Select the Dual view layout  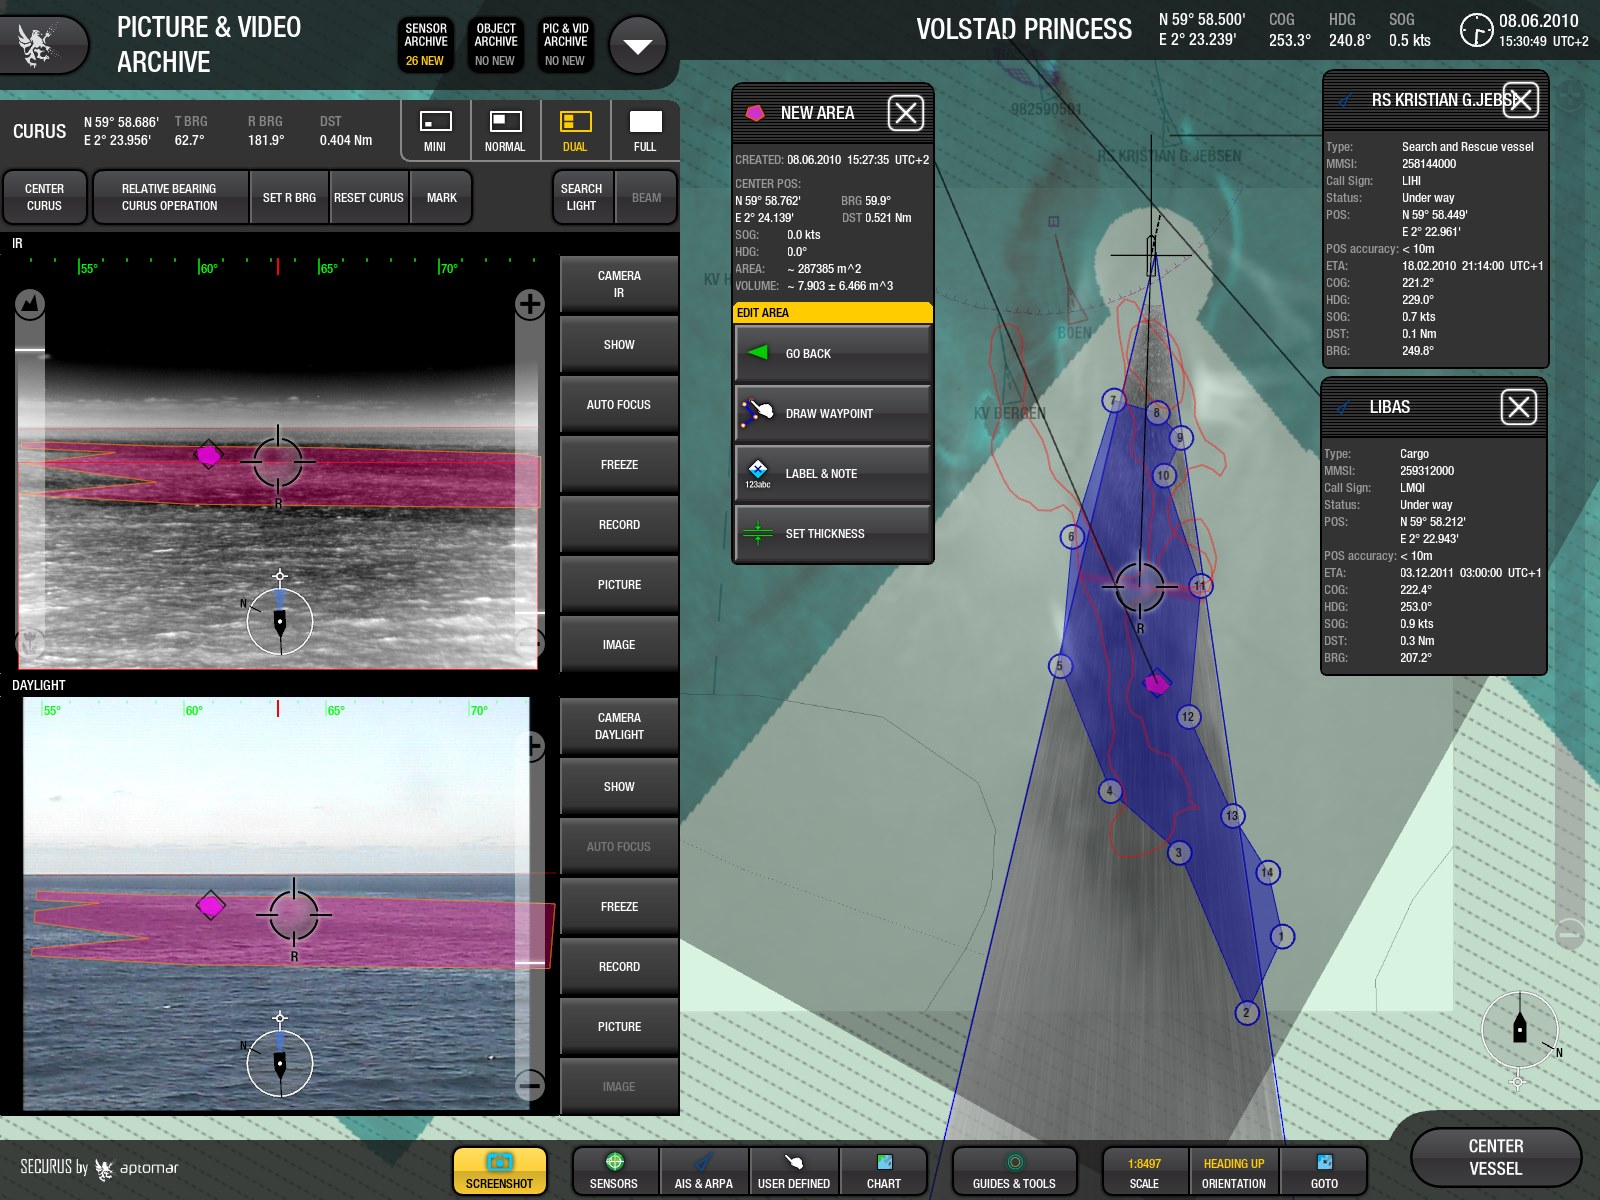(575, 130)
